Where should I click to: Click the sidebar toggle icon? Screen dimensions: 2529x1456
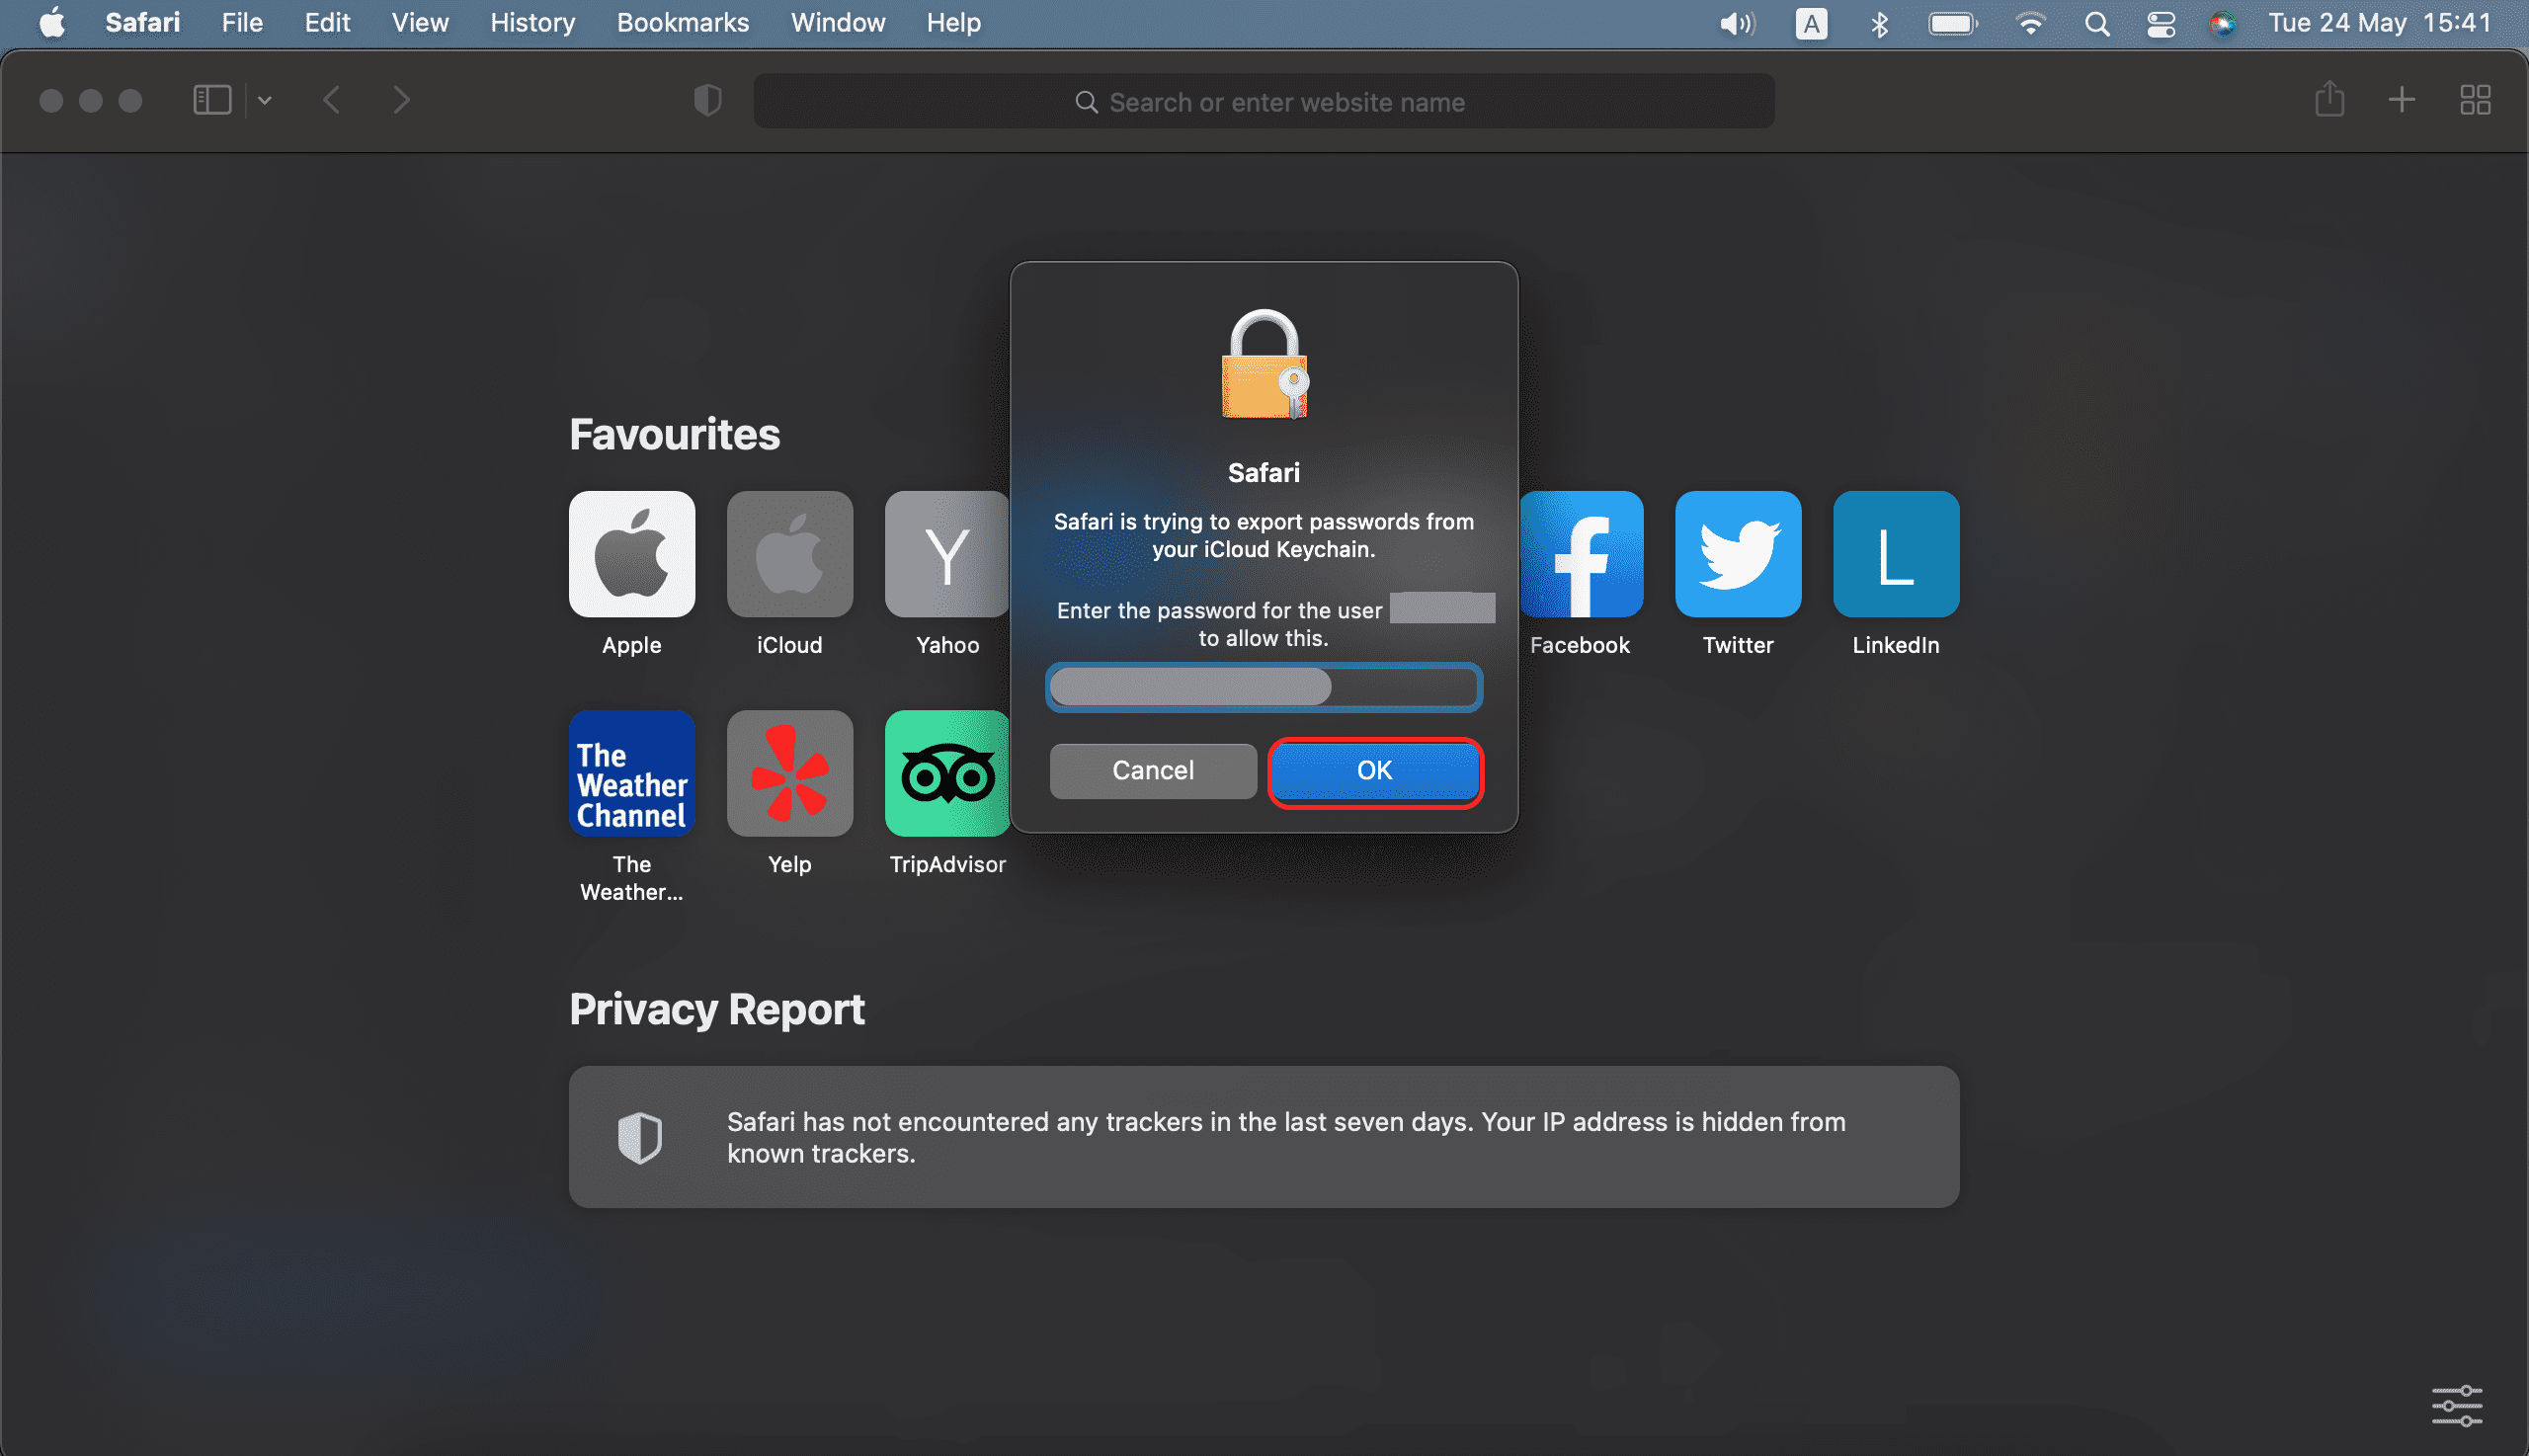pyautogui.click(x=210, y=99)
